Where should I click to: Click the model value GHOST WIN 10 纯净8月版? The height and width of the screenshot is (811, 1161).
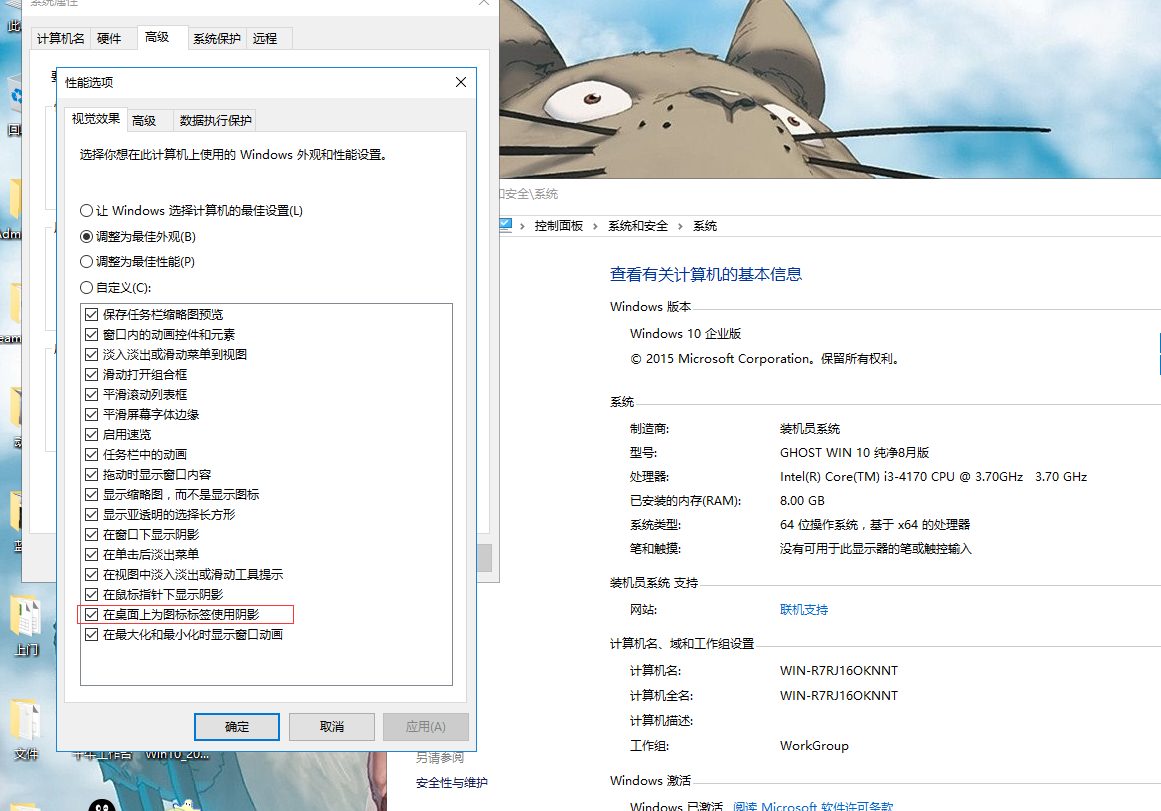[x=854, y=453]
